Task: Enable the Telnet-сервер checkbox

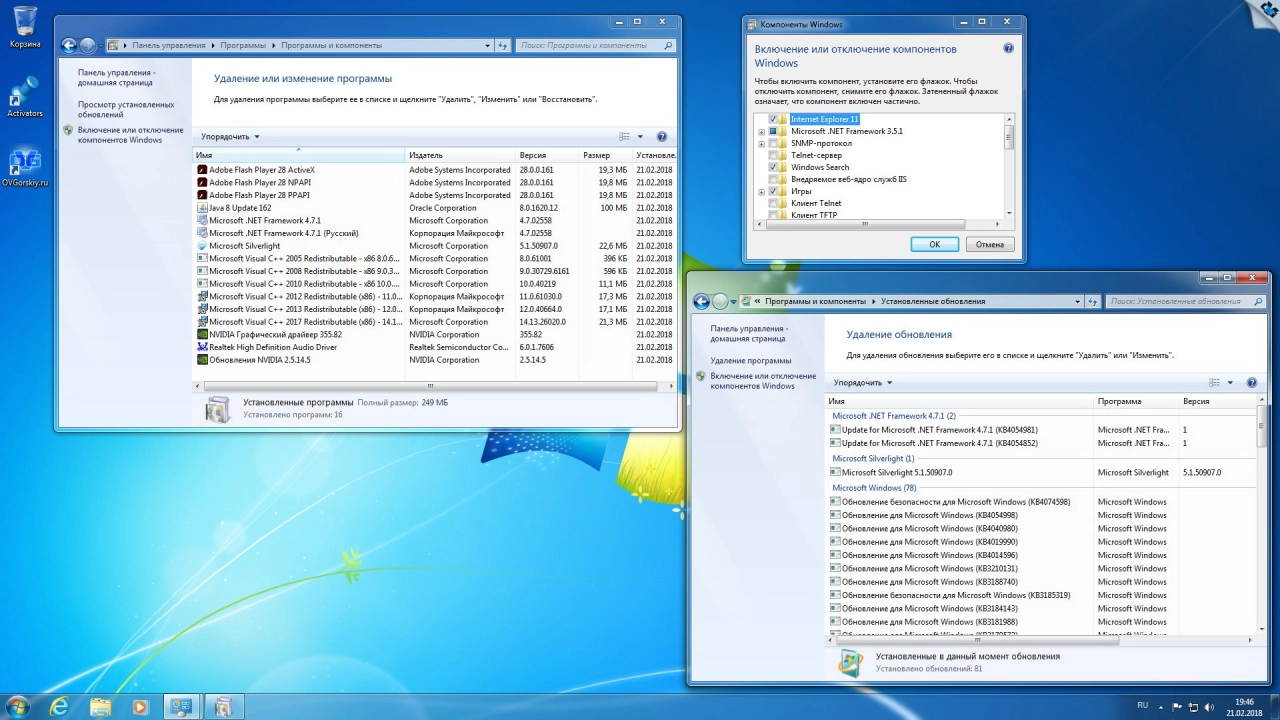Action: coord(772,155)
